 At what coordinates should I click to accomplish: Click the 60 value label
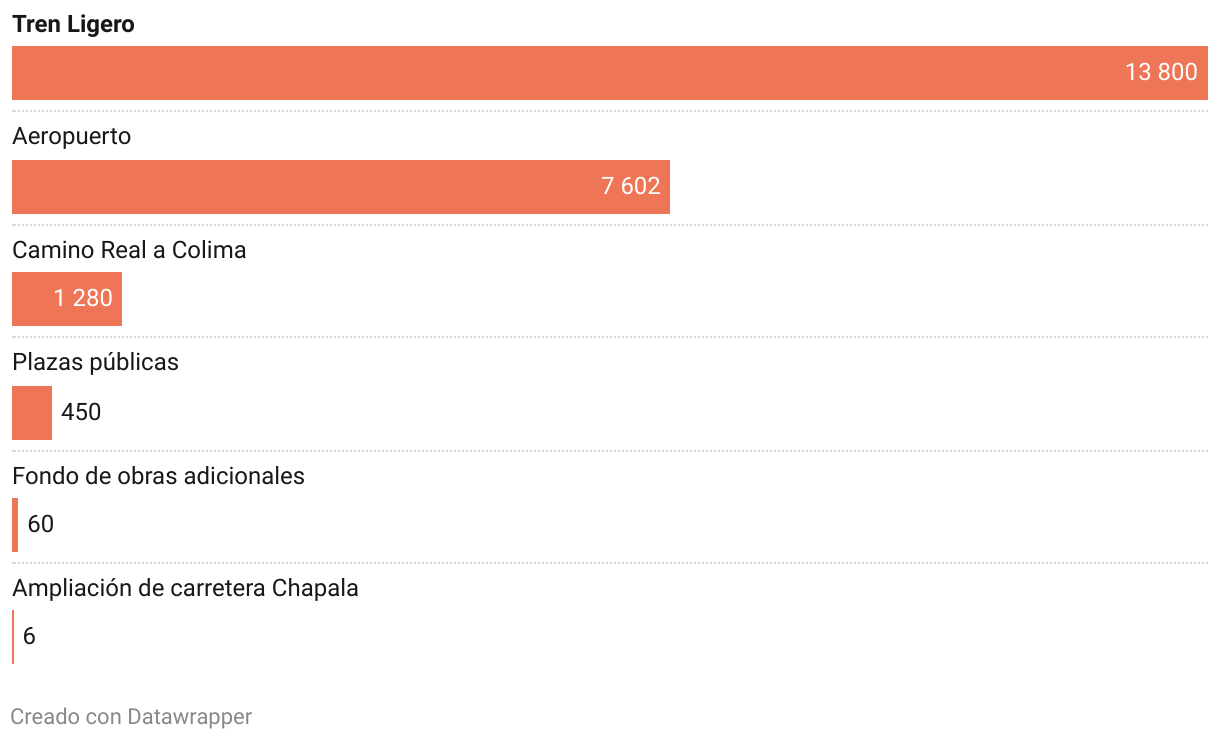(x=41, y=524)
